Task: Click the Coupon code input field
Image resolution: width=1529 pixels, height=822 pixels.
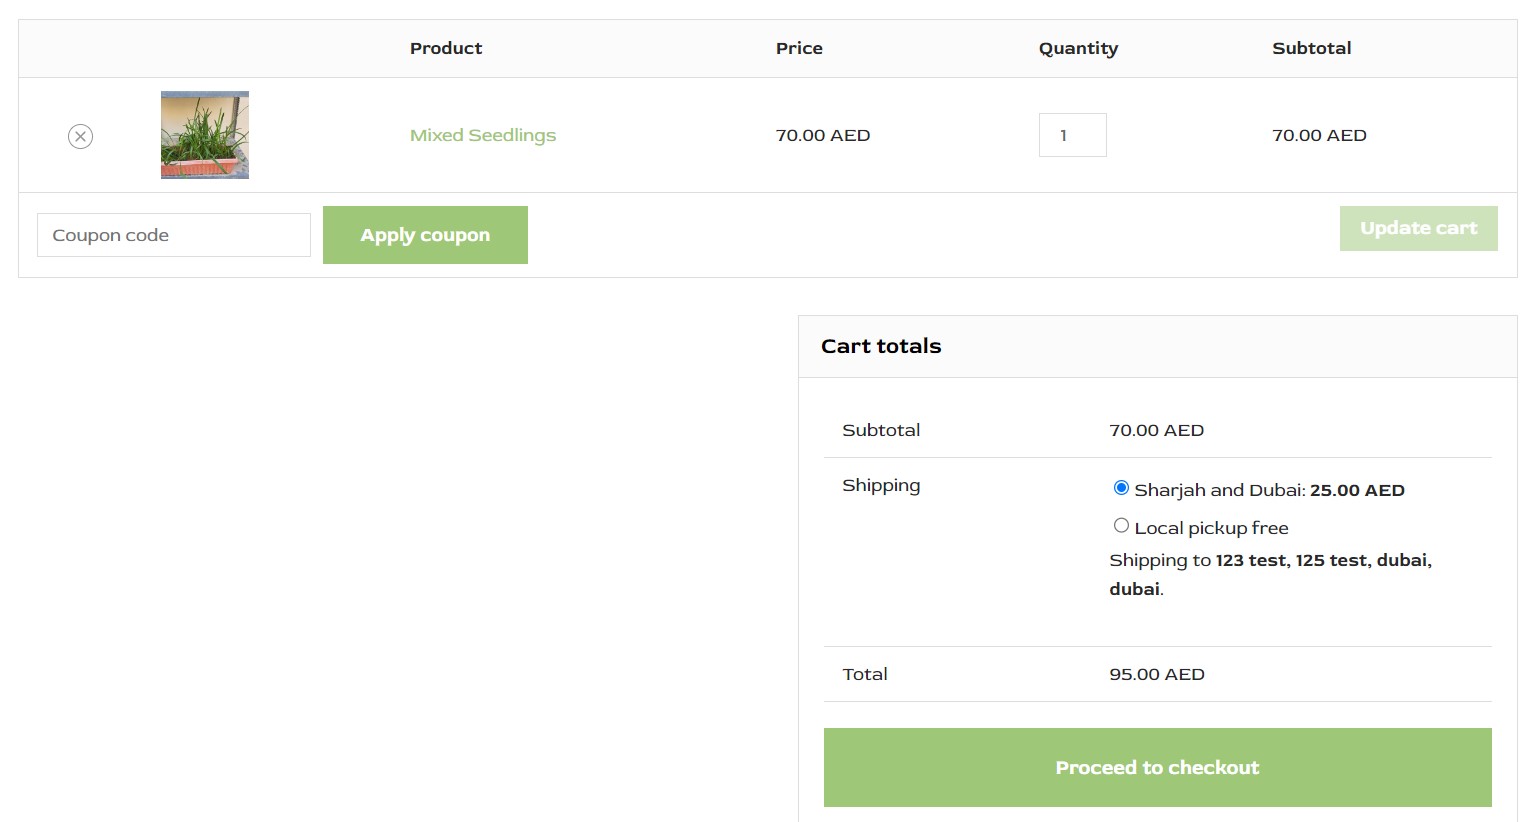Action: [173, 234]
